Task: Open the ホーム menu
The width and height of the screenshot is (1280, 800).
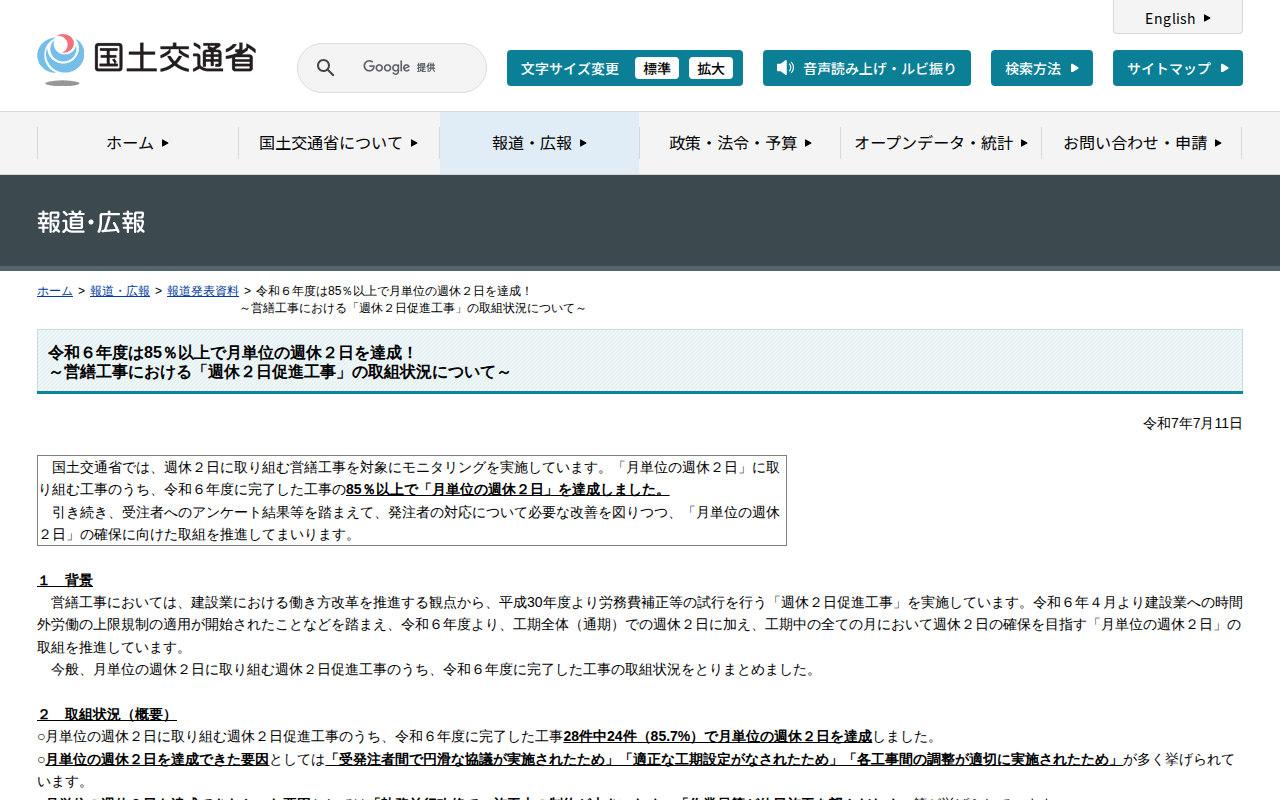Action: 138,143
